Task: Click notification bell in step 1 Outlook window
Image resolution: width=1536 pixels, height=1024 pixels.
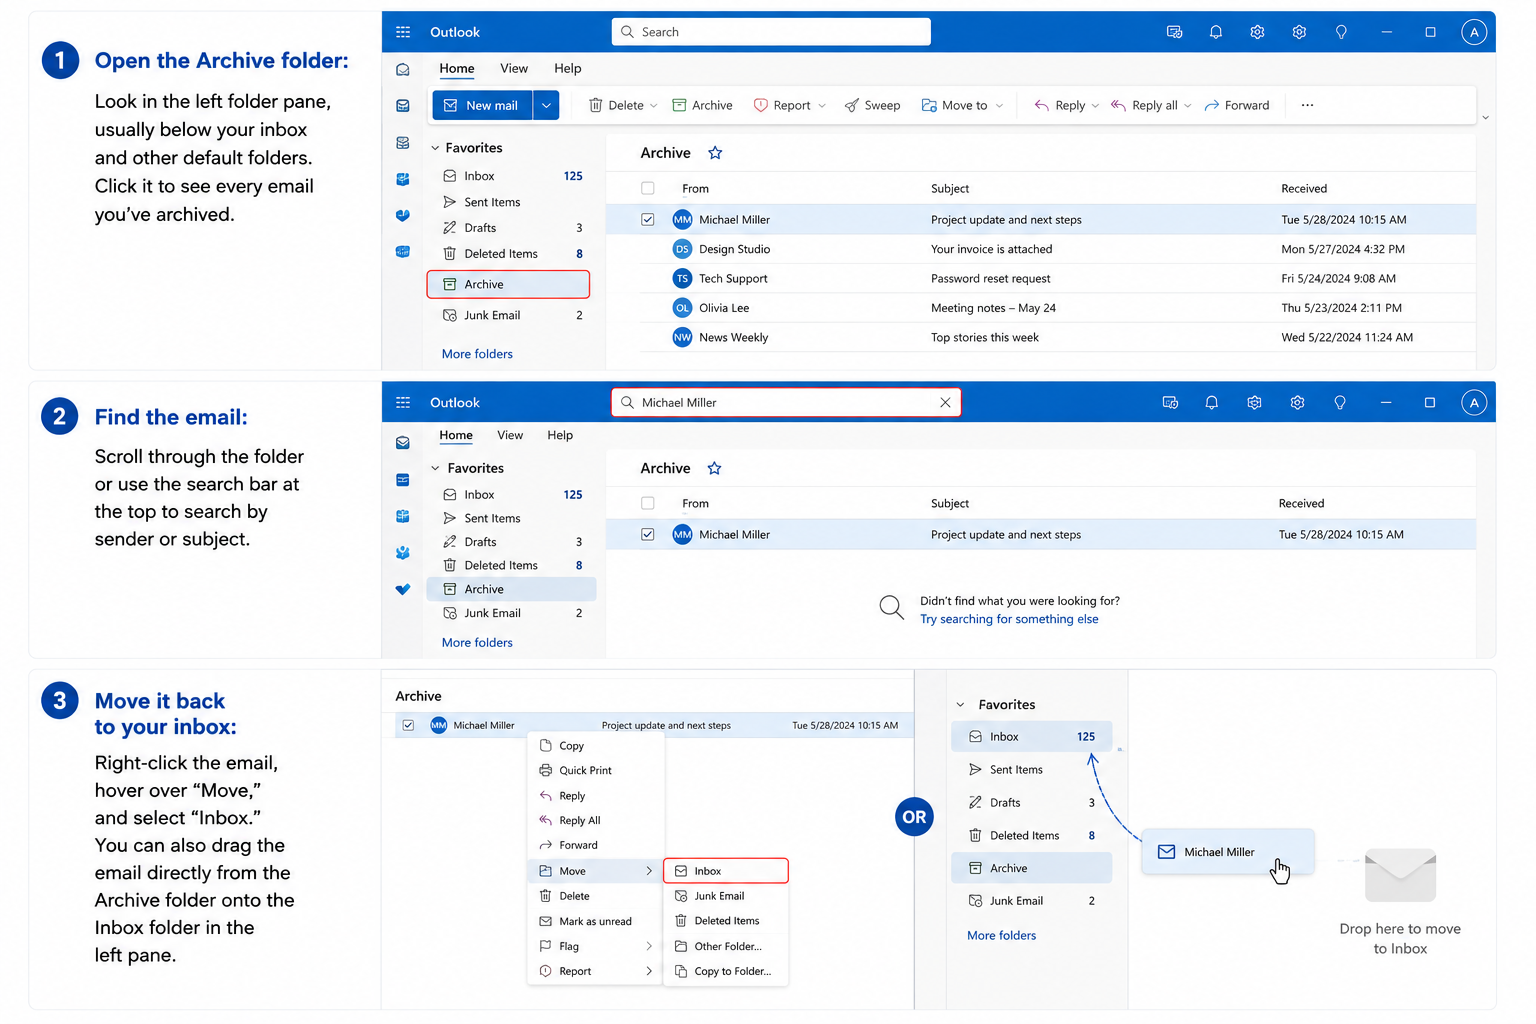Action: pos(1215,32)
